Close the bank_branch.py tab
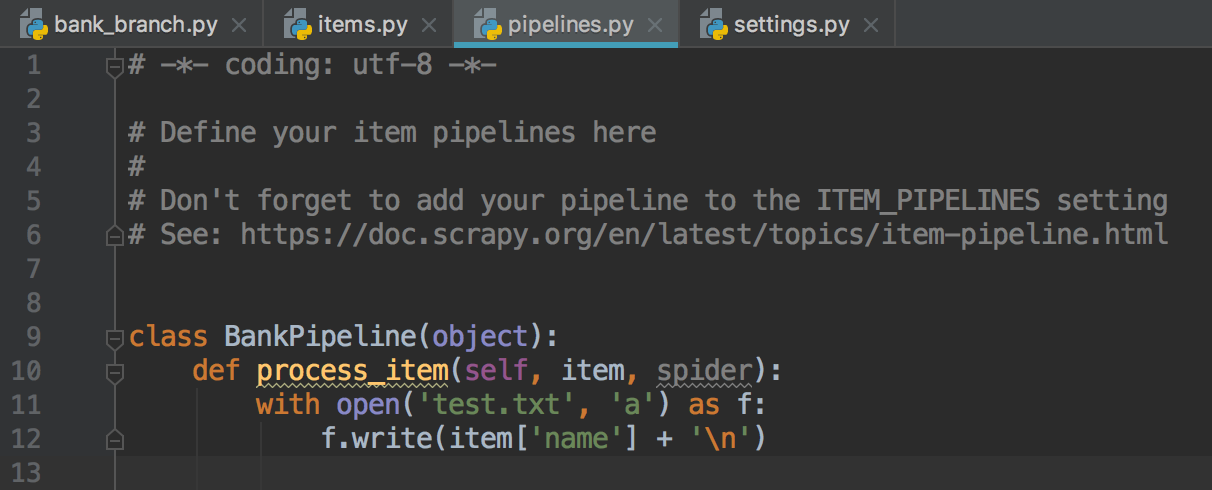The image size is (1212, 490). pyautogui.click(x=238, y=25)
